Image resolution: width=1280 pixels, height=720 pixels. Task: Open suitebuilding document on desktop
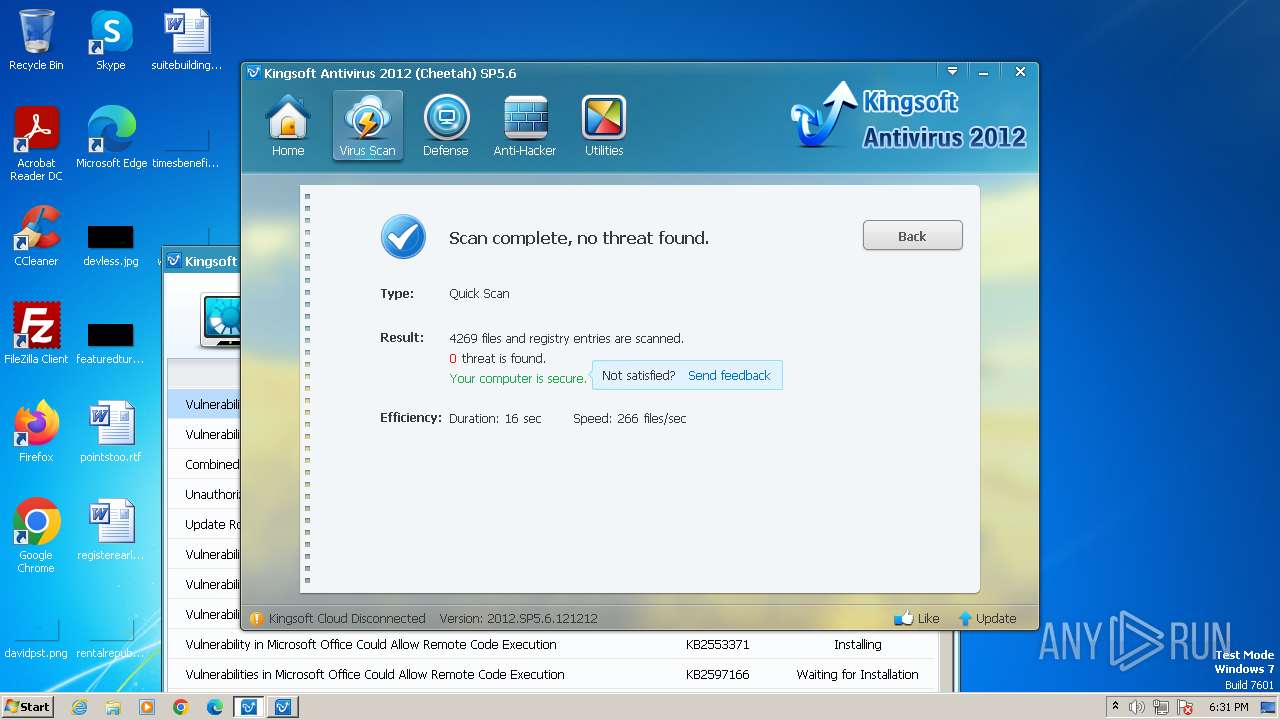coord(187,40)
